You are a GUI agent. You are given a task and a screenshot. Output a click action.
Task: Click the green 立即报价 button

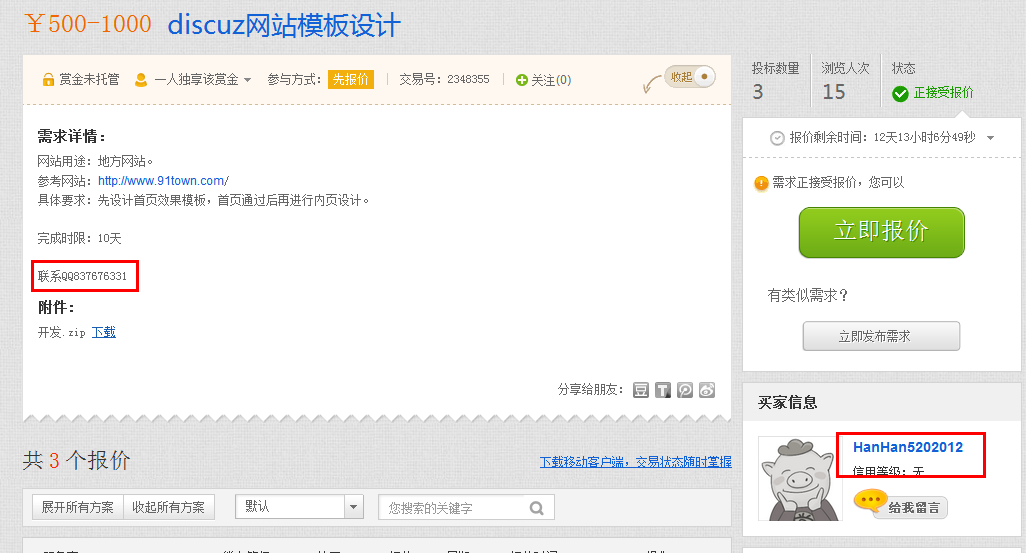click(x=881, y=232)
